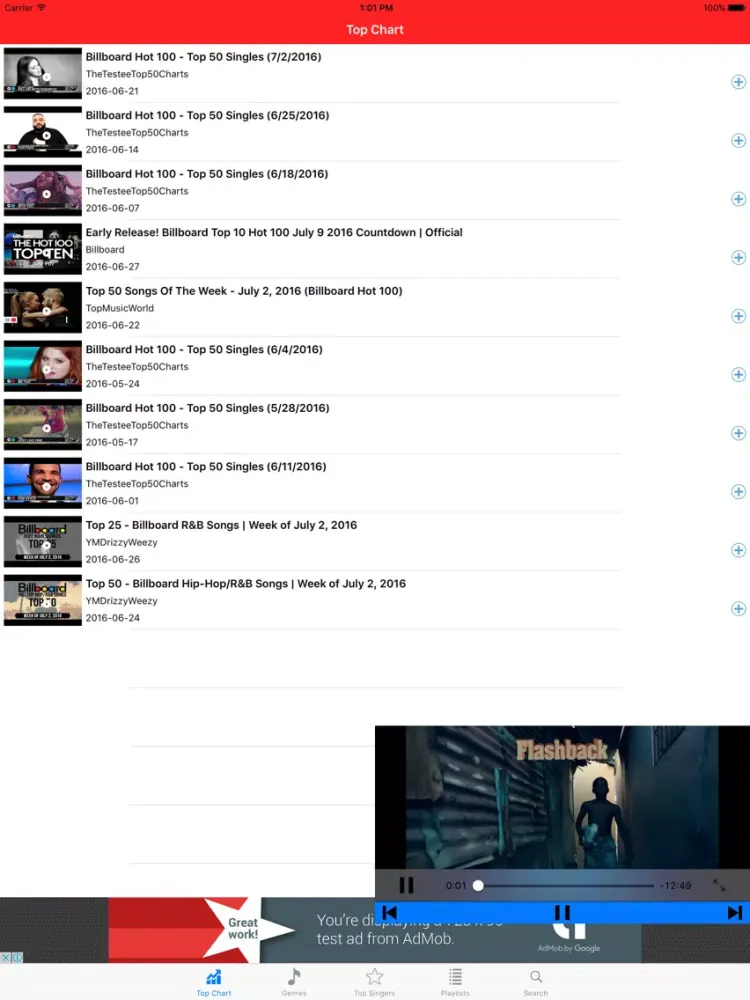Switch to the Playlists tab
The image size is (750, 1000).
pyautogui.click(x=455, y=983)
